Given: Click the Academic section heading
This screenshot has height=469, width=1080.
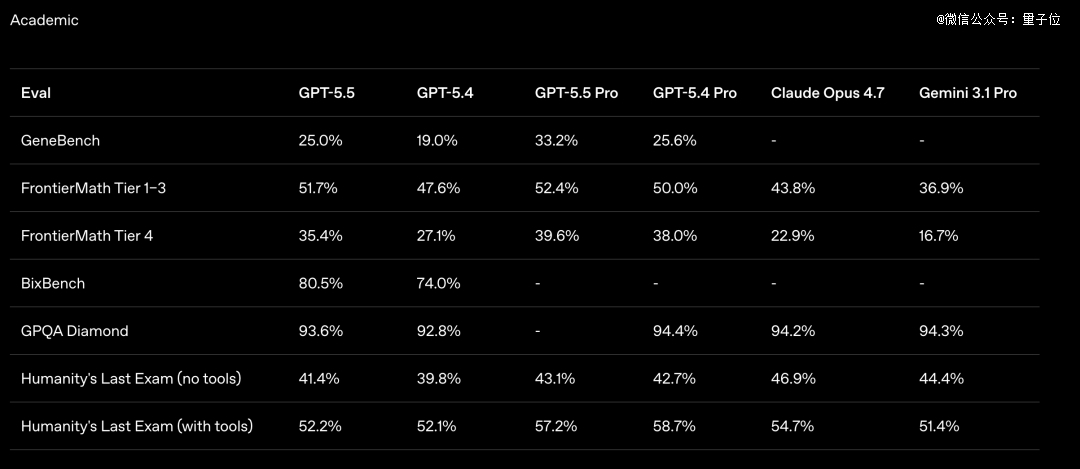Looking at the screenshot, I should coord(44,20).
